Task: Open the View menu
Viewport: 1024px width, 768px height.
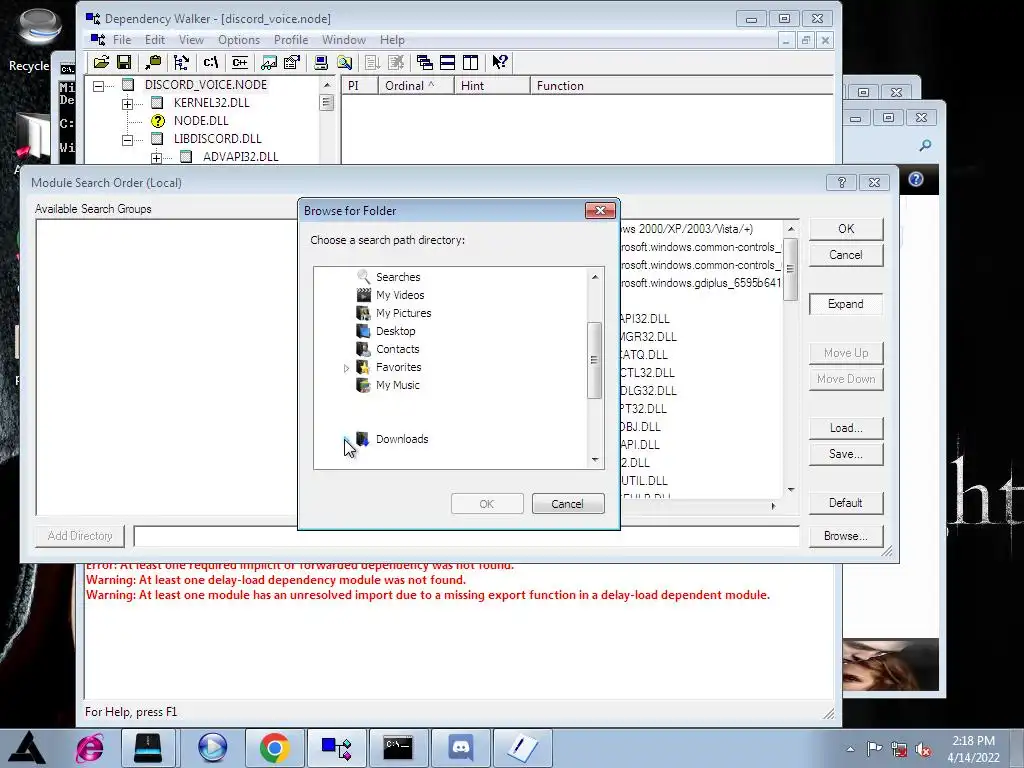Action: 191,40
